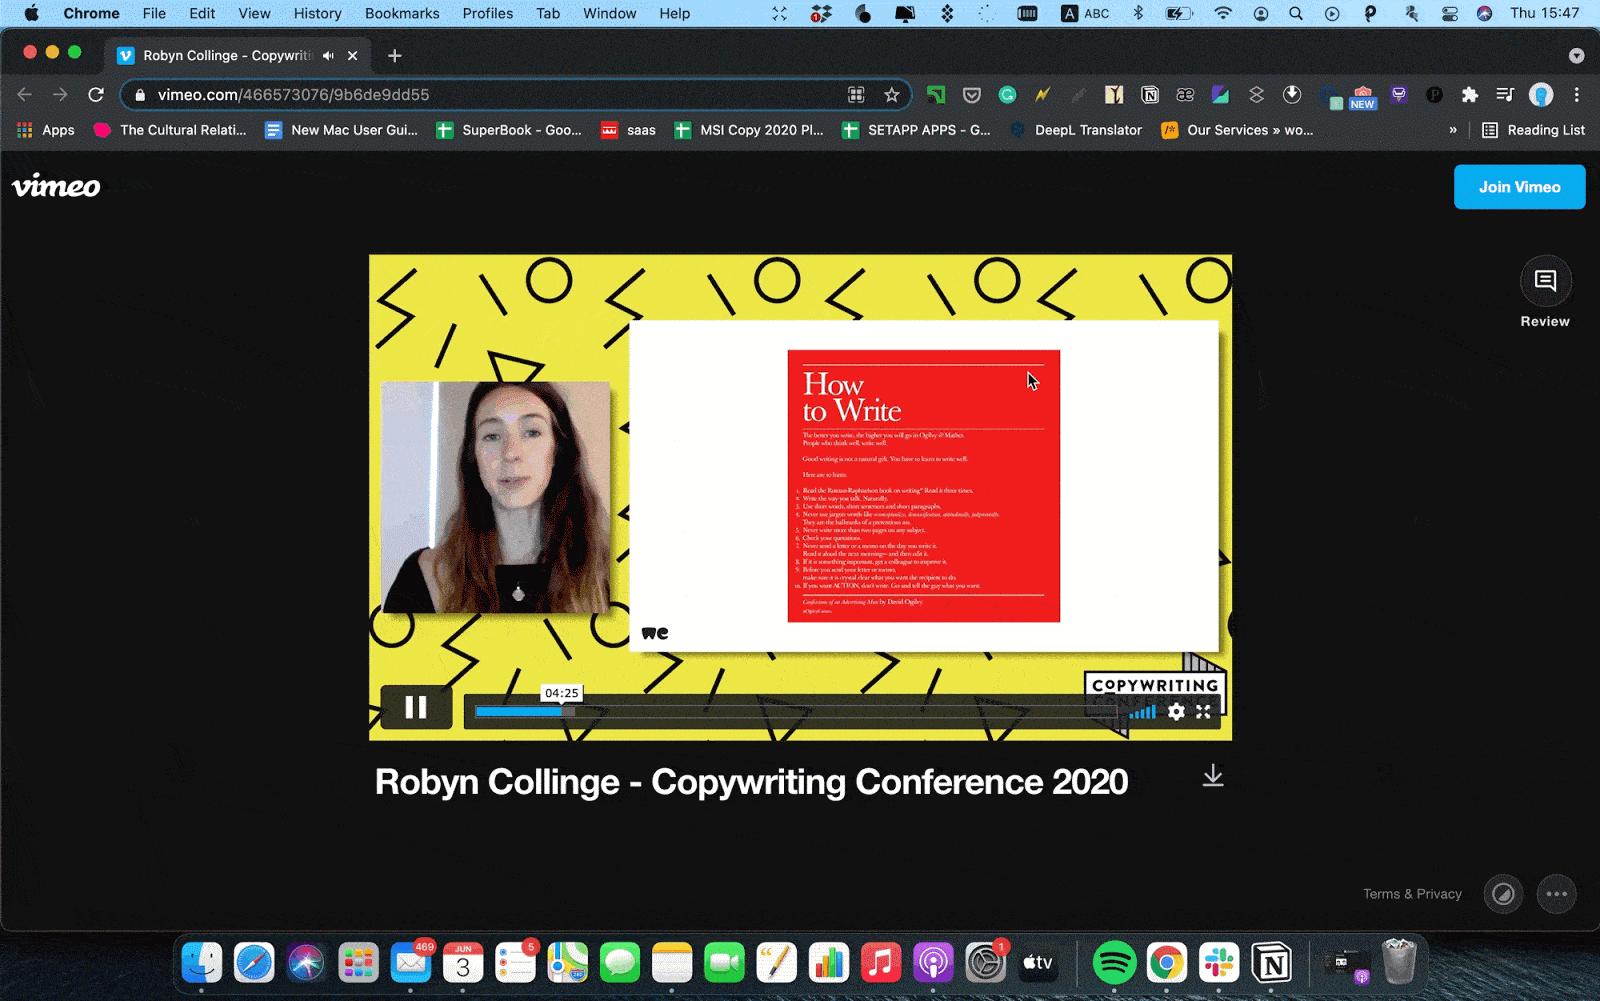Bookmark this page with star icon
The image size is (1600, 1001).
click(x=891, y=95)
